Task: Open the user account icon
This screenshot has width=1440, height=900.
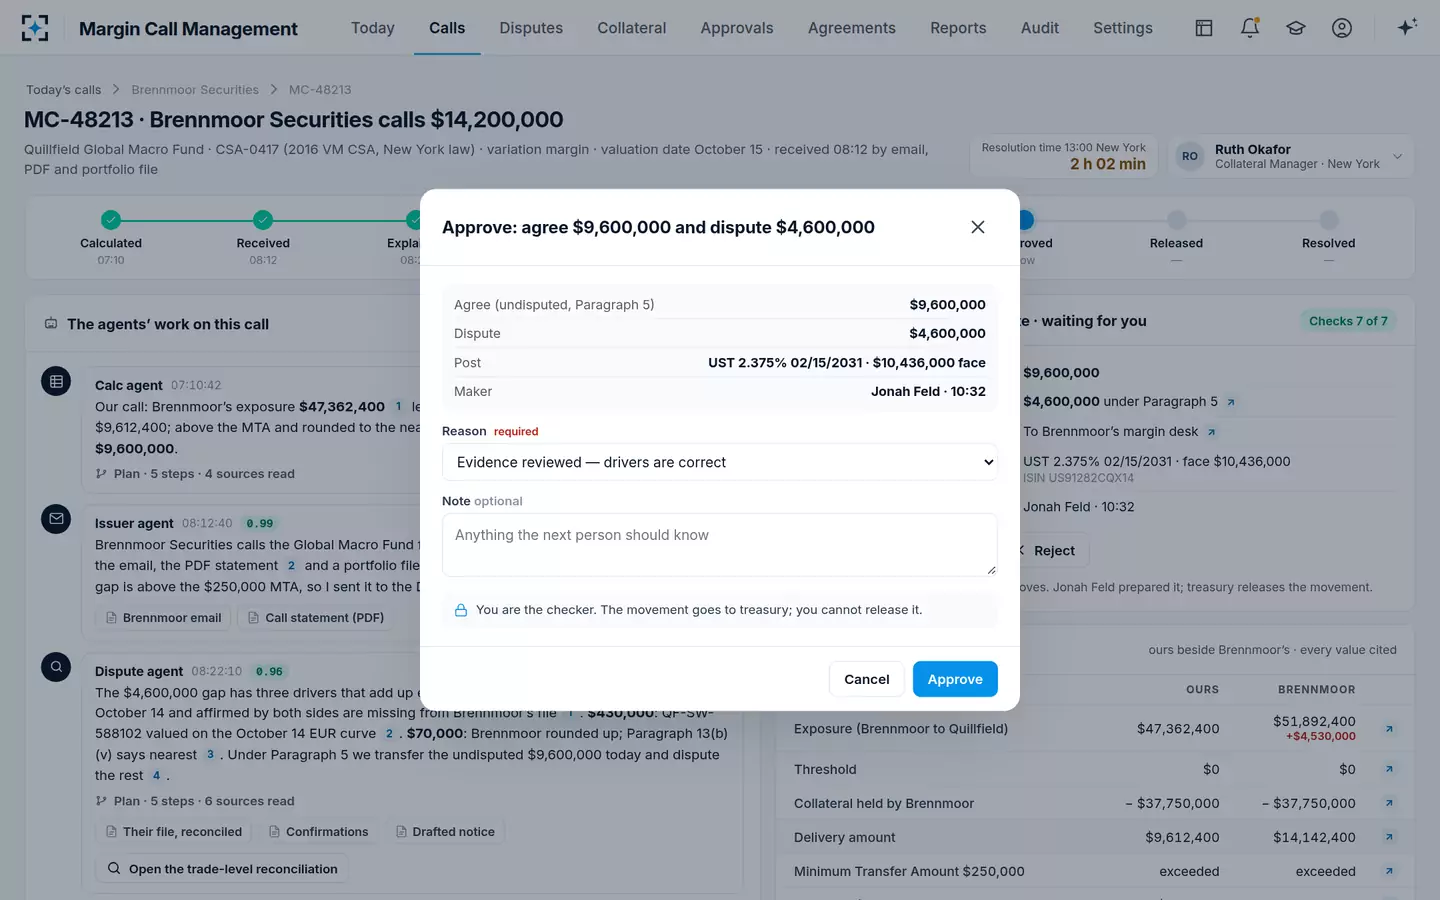Action: pos(1342,28)
